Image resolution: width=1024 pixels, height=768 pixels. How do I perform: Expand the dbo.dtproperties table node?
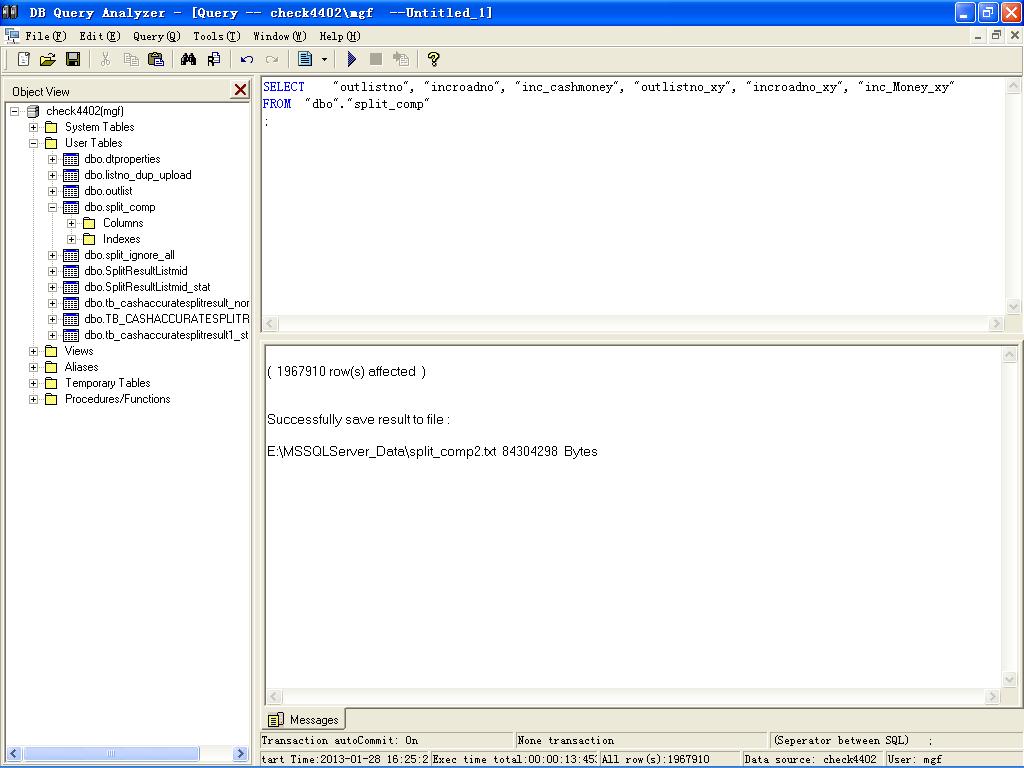(x=52, y=159)
